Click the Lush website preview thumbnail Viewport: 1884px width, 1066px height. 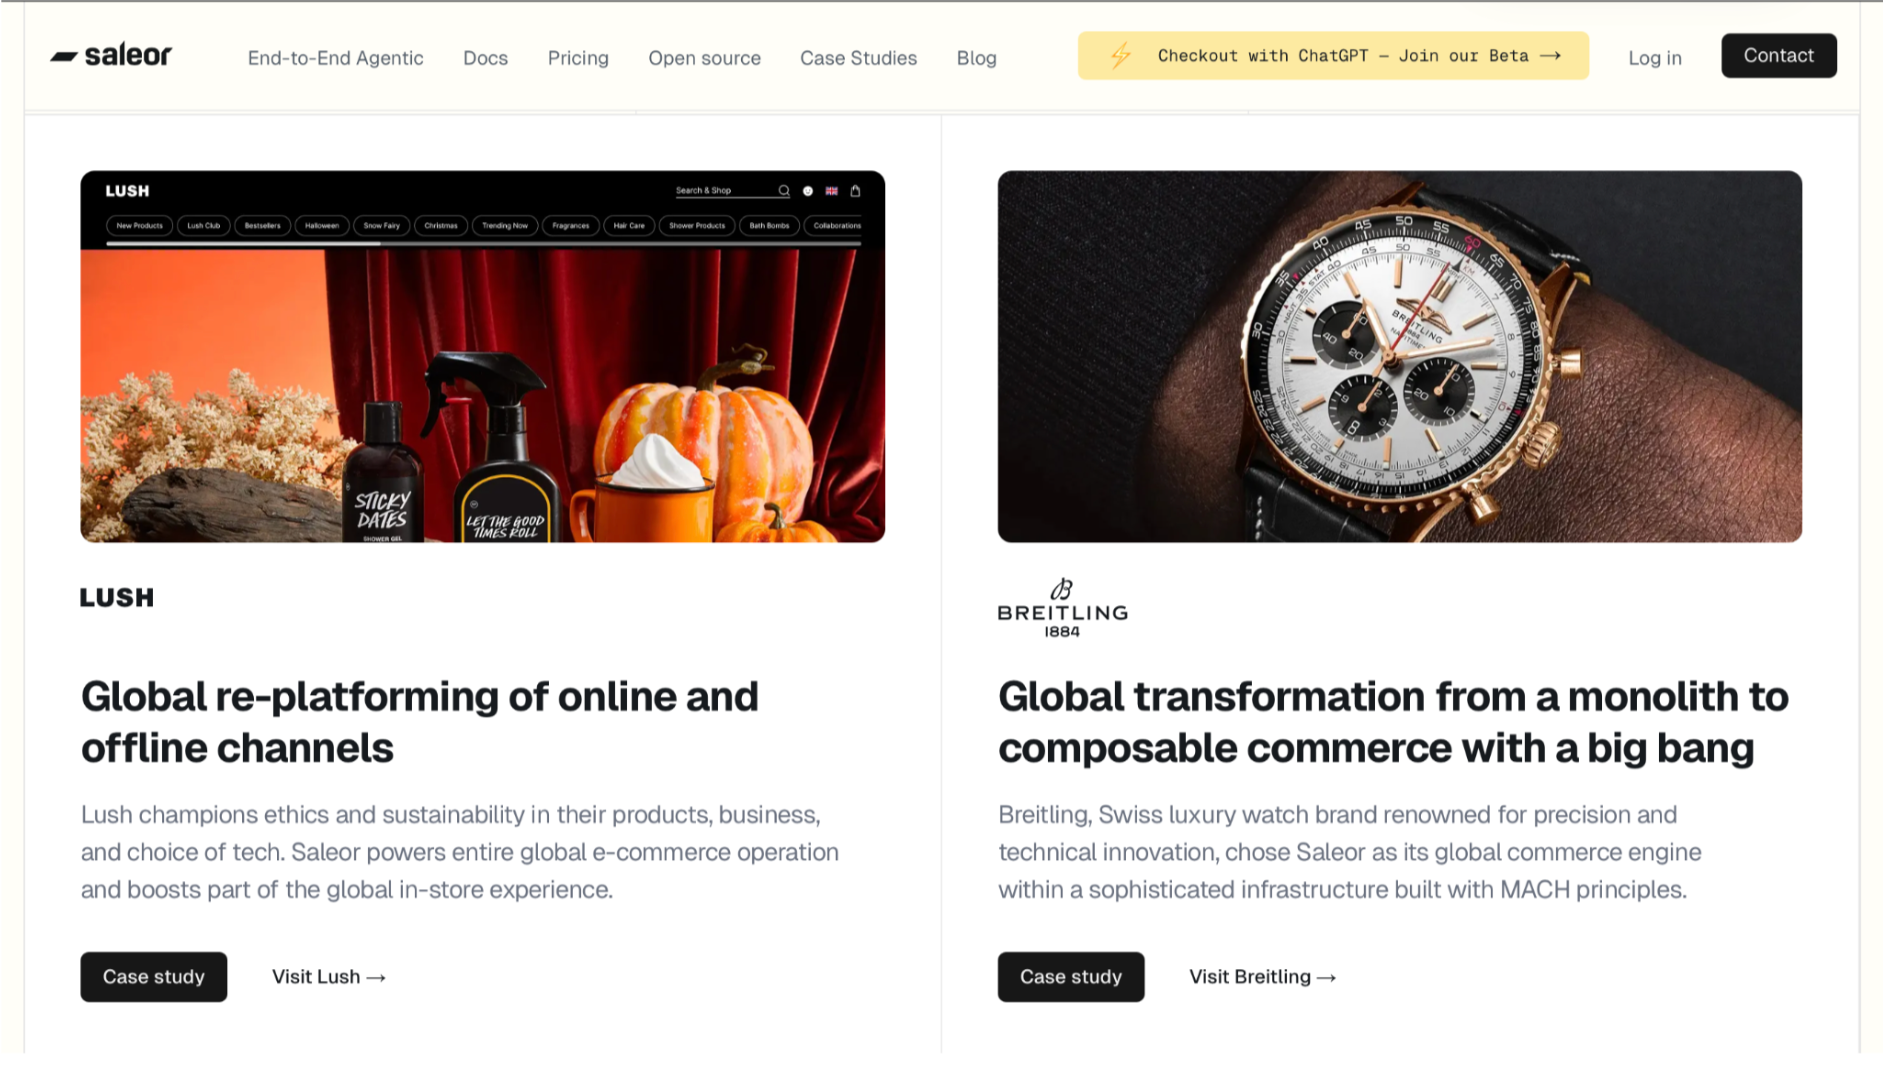point(482,356)
